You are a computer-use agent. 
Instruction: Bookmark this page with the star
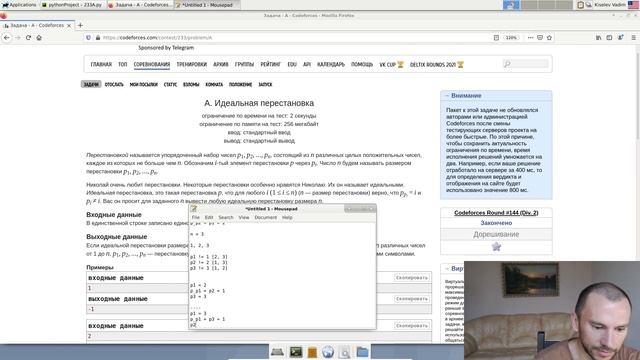tap(549, 38)
